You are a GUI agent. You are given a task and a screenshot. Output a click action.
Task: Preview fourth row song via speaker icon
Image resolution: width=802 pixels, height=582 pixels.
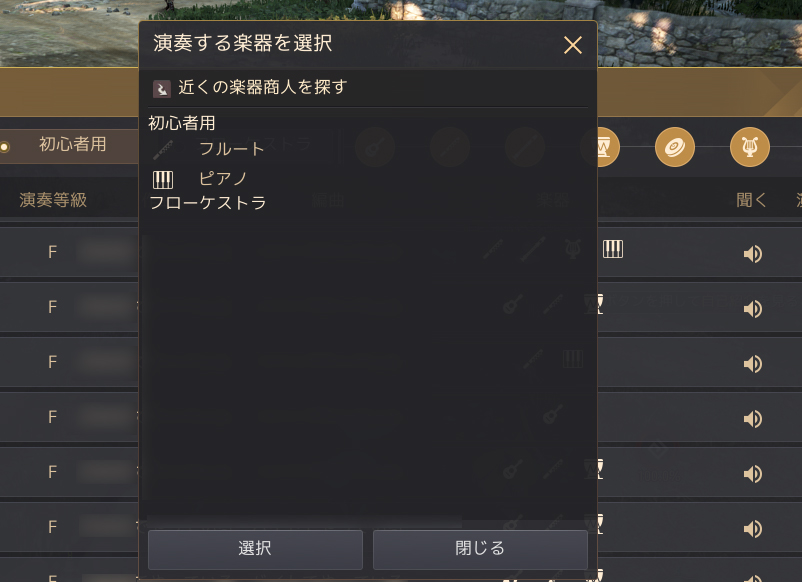pos(752,419)
